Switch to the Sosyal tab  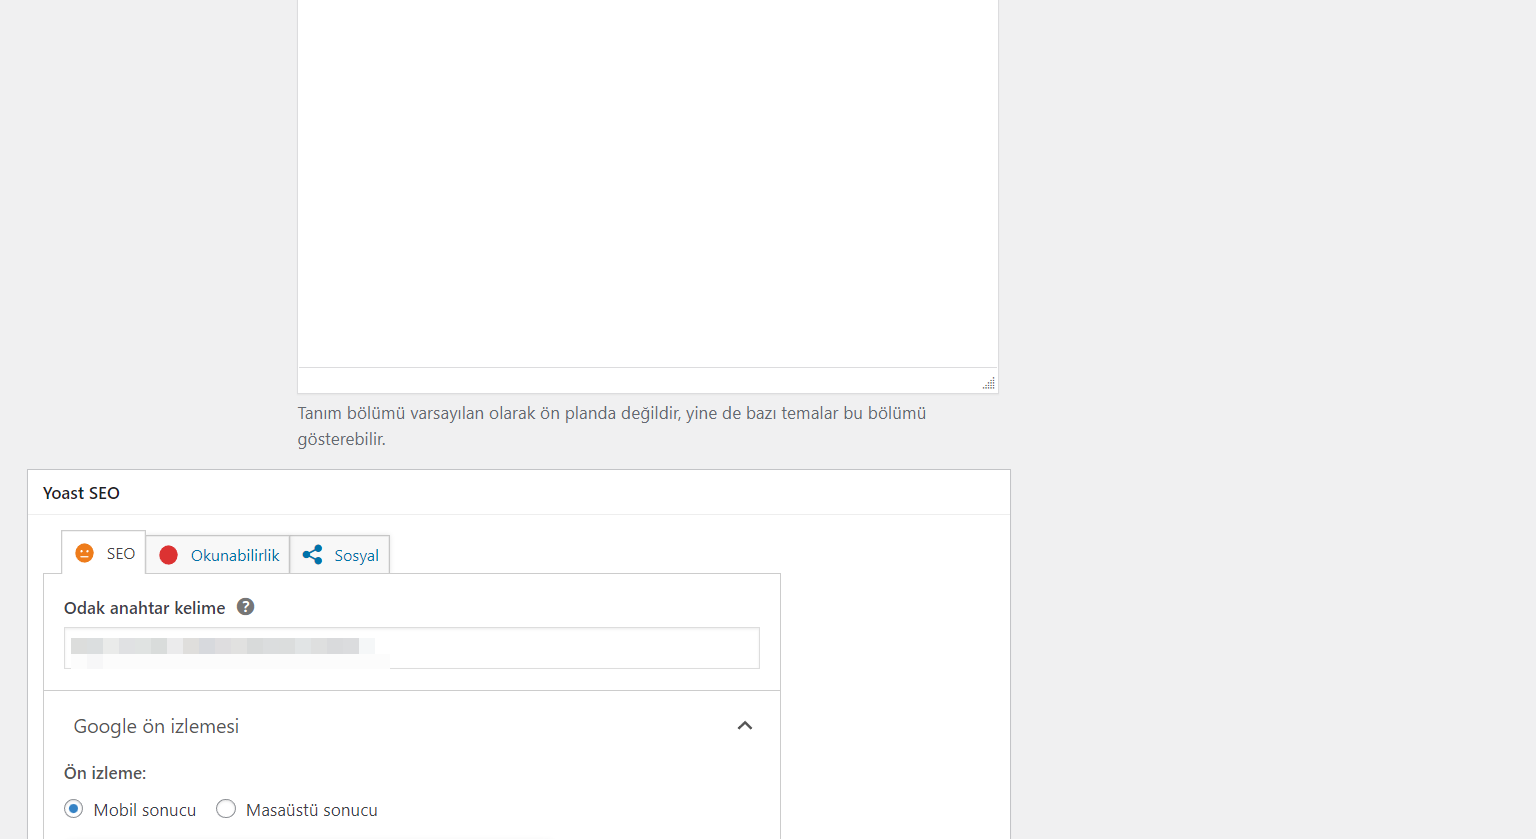340,555
